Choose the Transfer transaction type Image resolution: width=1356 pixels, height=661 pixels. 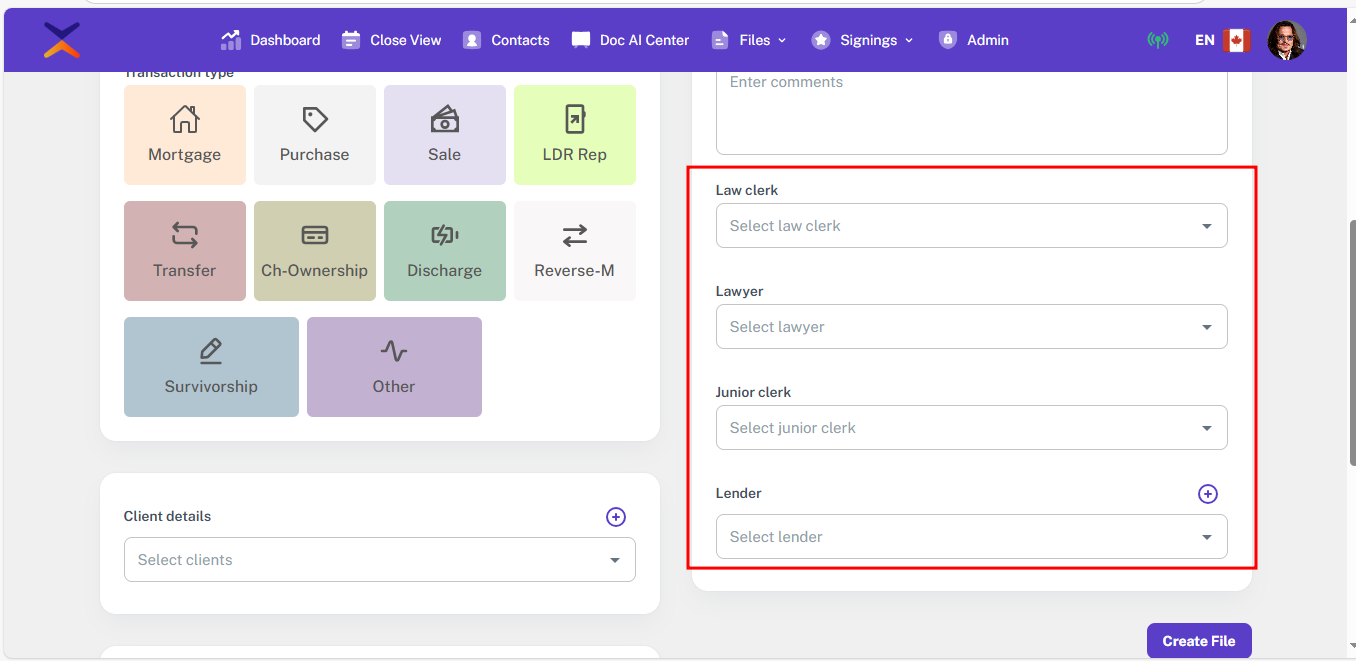pyautogui.click(x=184, y=251)
